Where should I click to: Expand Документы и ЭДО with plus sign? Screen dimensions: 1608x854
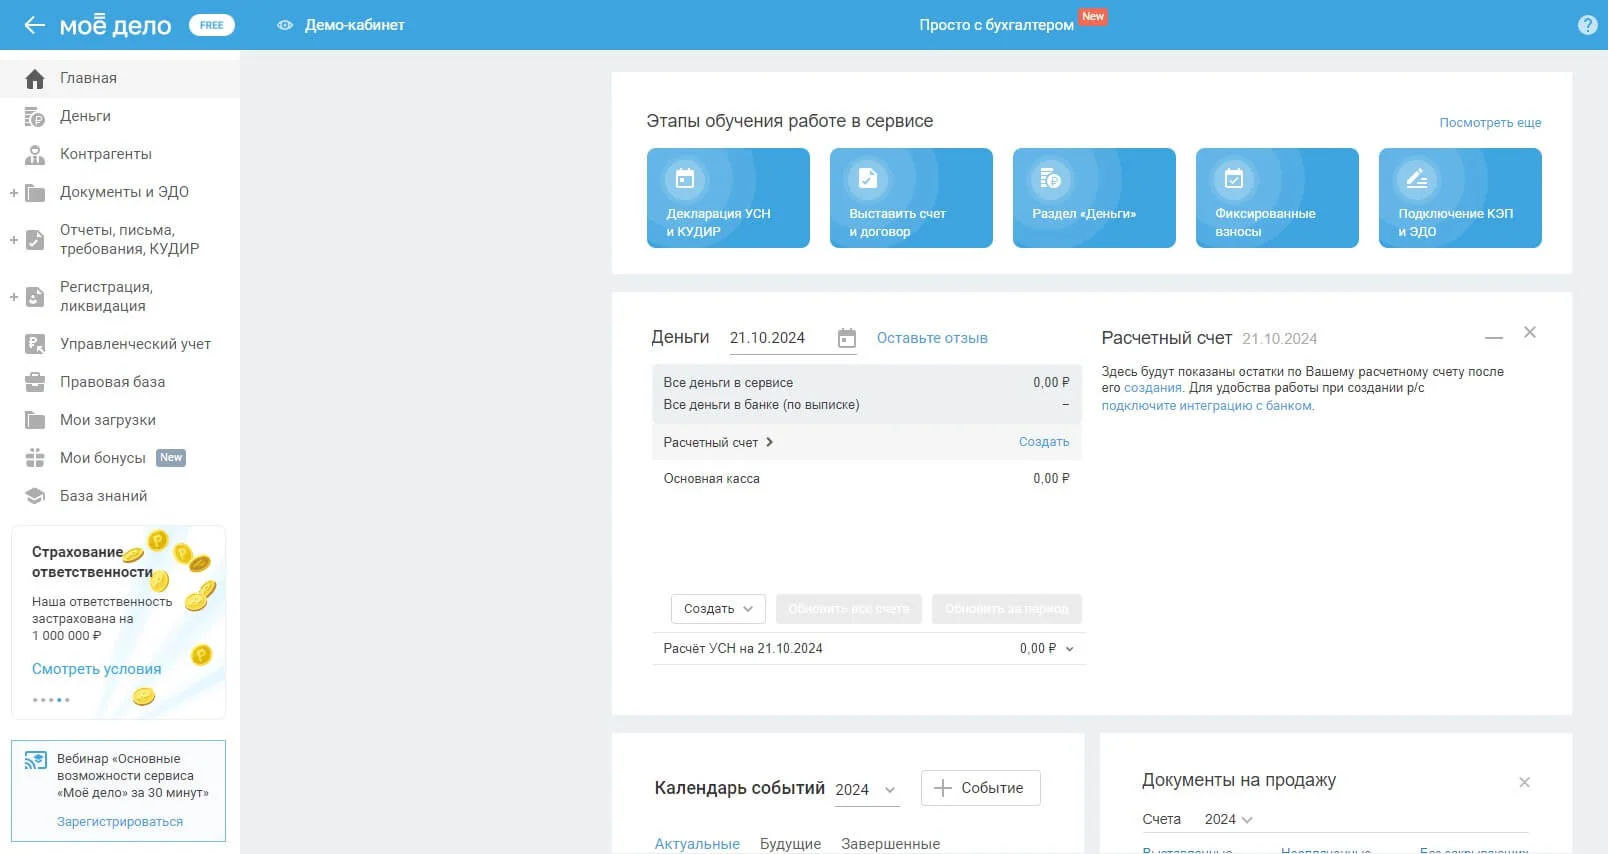point(14,193)
